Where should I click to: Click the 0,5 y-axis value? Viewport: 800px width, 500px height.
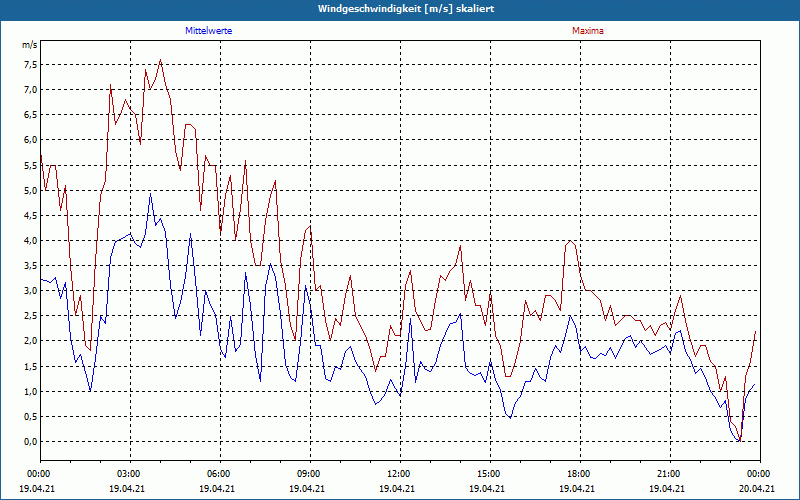pyautogui.click(x=30, y=416)
